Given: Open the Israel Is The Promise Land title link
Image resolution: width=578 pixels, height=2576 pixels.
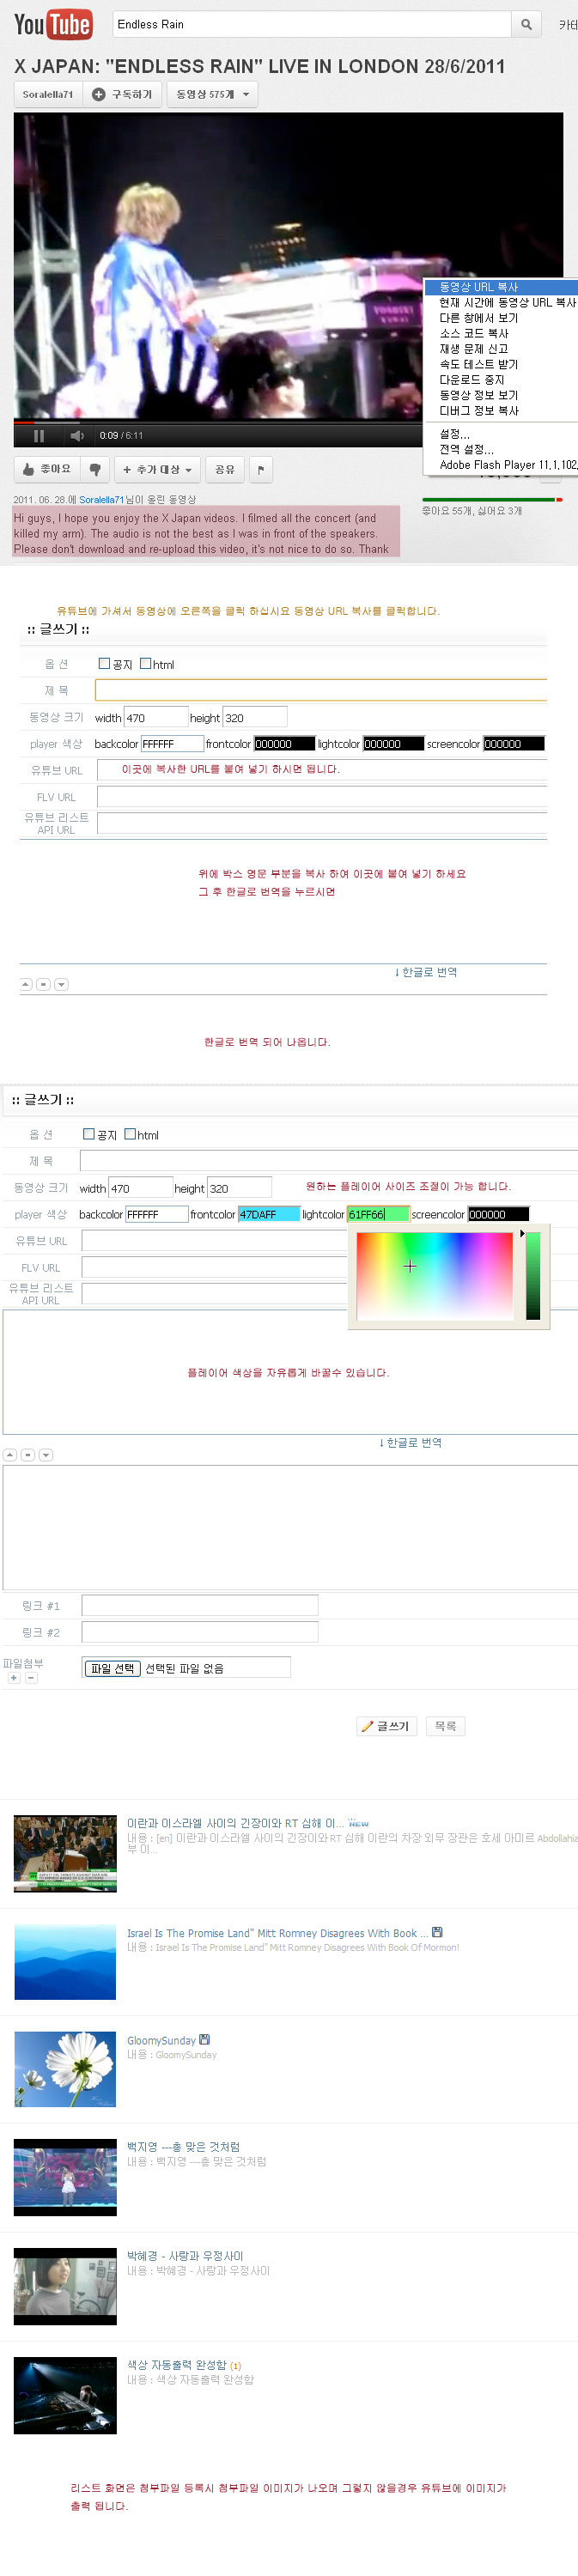Looking at the screenshot, I should click(277, 1933).
